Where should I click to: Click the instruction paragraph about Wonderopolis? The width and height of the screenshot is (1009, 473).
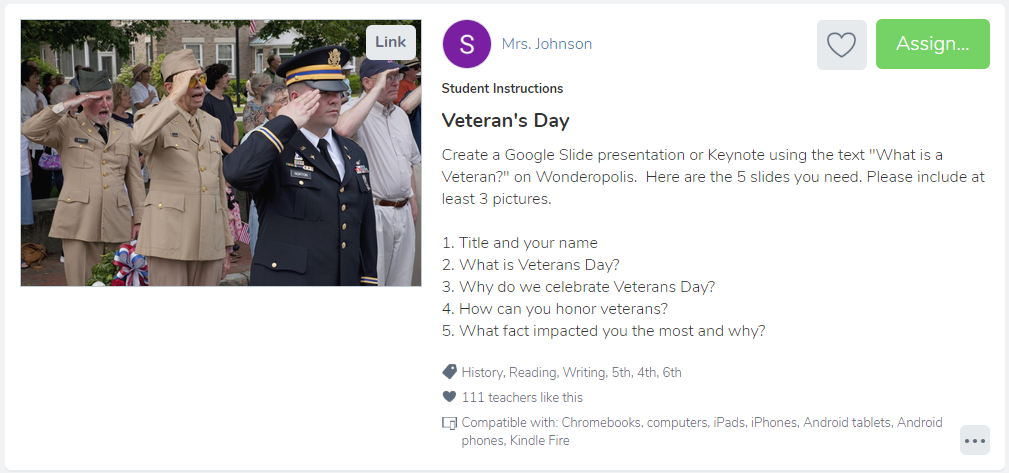pyautogui.click(x=713, y=177)
